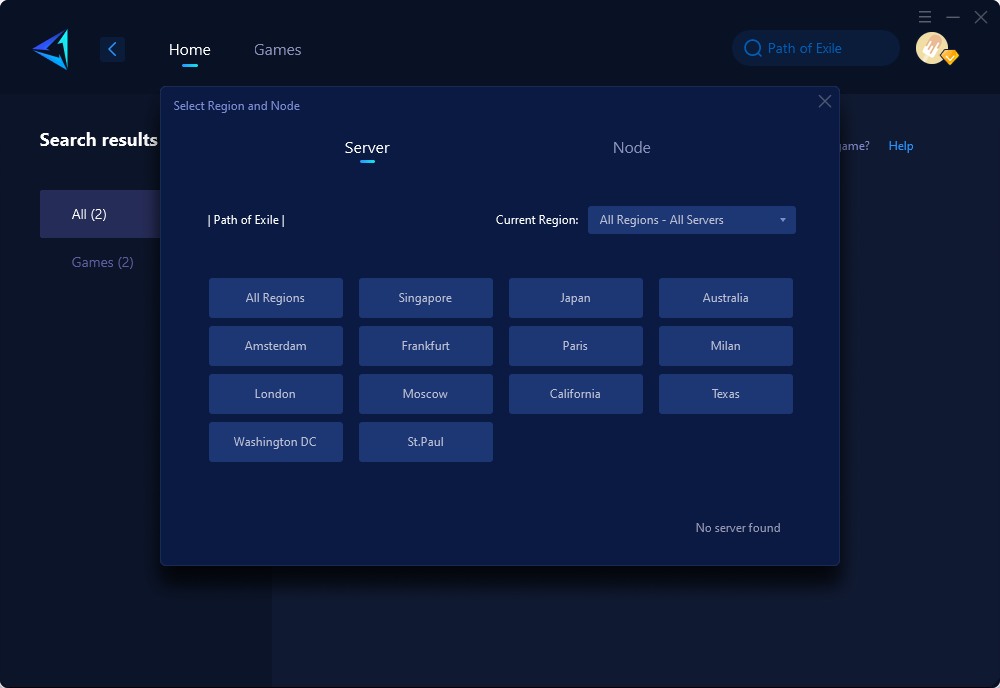Open the Home tab
This screenshot has width=1000, height=688.
tap(189, 50)
